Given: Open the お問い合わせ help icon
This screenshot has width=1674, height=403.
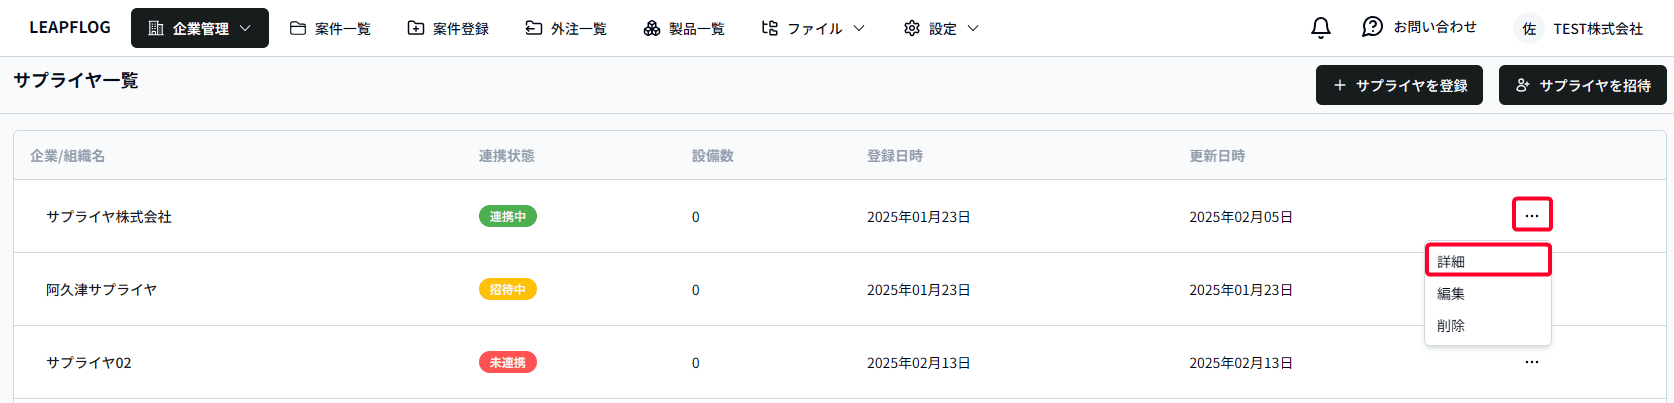Looking at the screenshot, I should point(1372,27).
